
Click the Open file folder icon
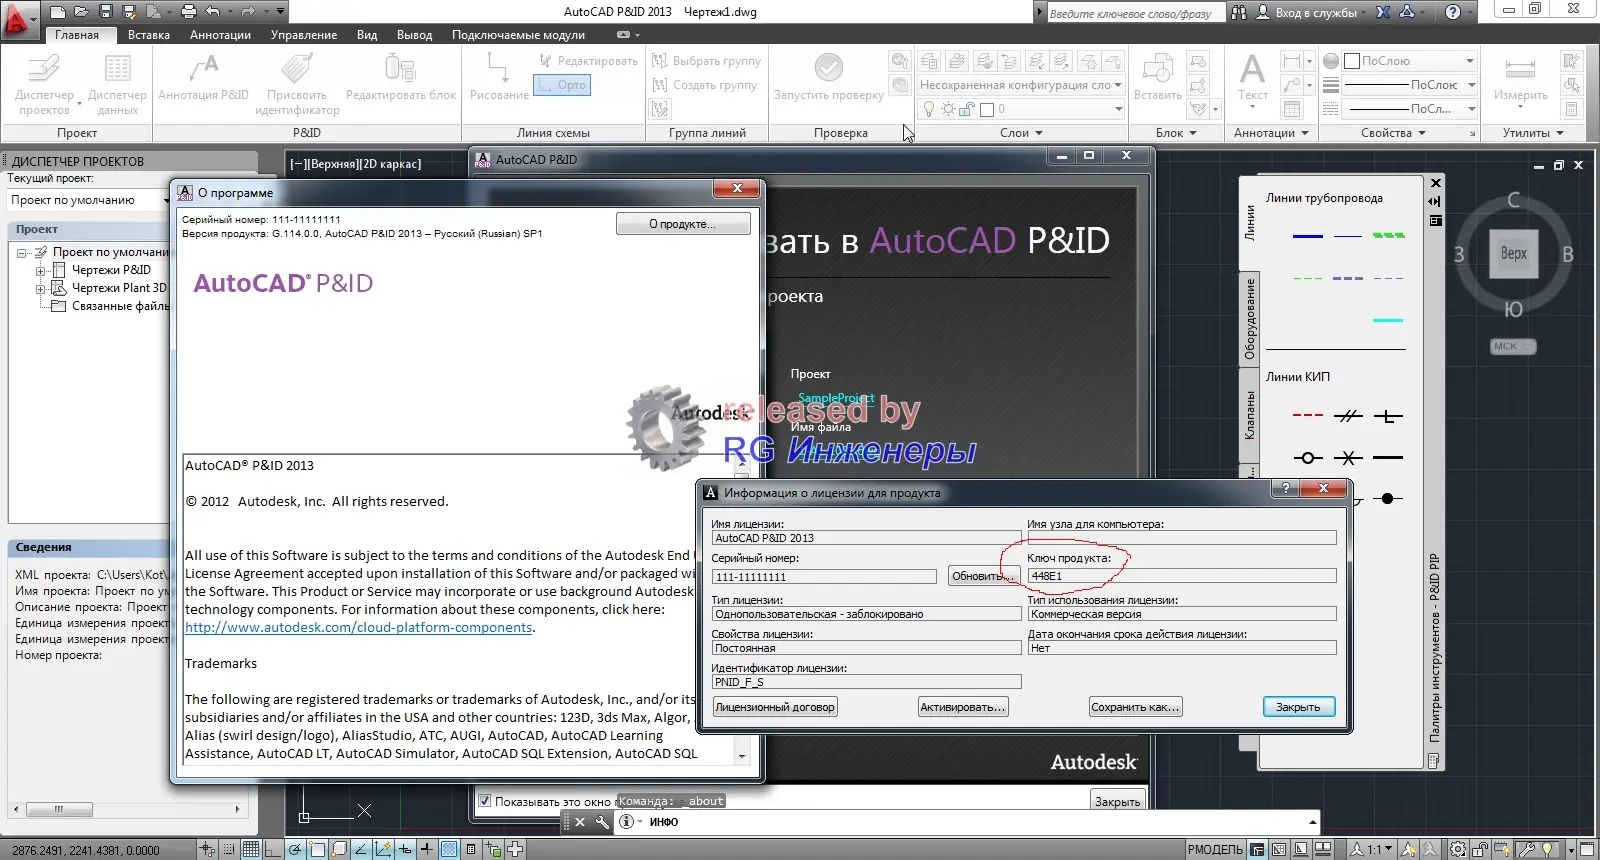(x=81, y=12)
